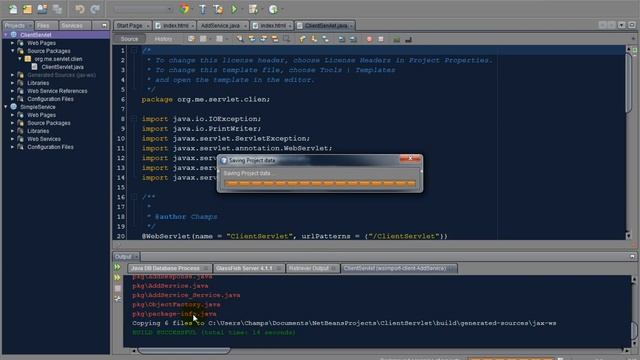This screenshot has height=360, width=640.
Task: Click the New Project toolbar icon
Action: point(27,9)
